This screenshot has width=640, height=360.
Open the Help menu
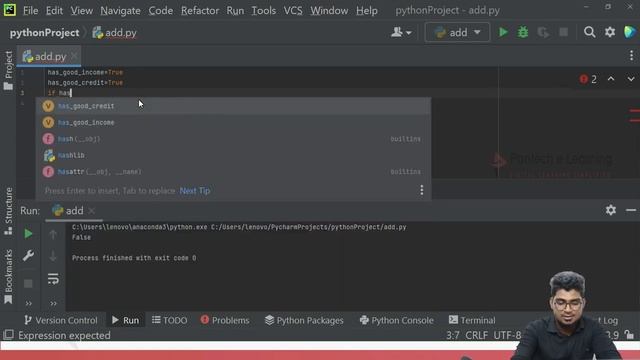367,10
